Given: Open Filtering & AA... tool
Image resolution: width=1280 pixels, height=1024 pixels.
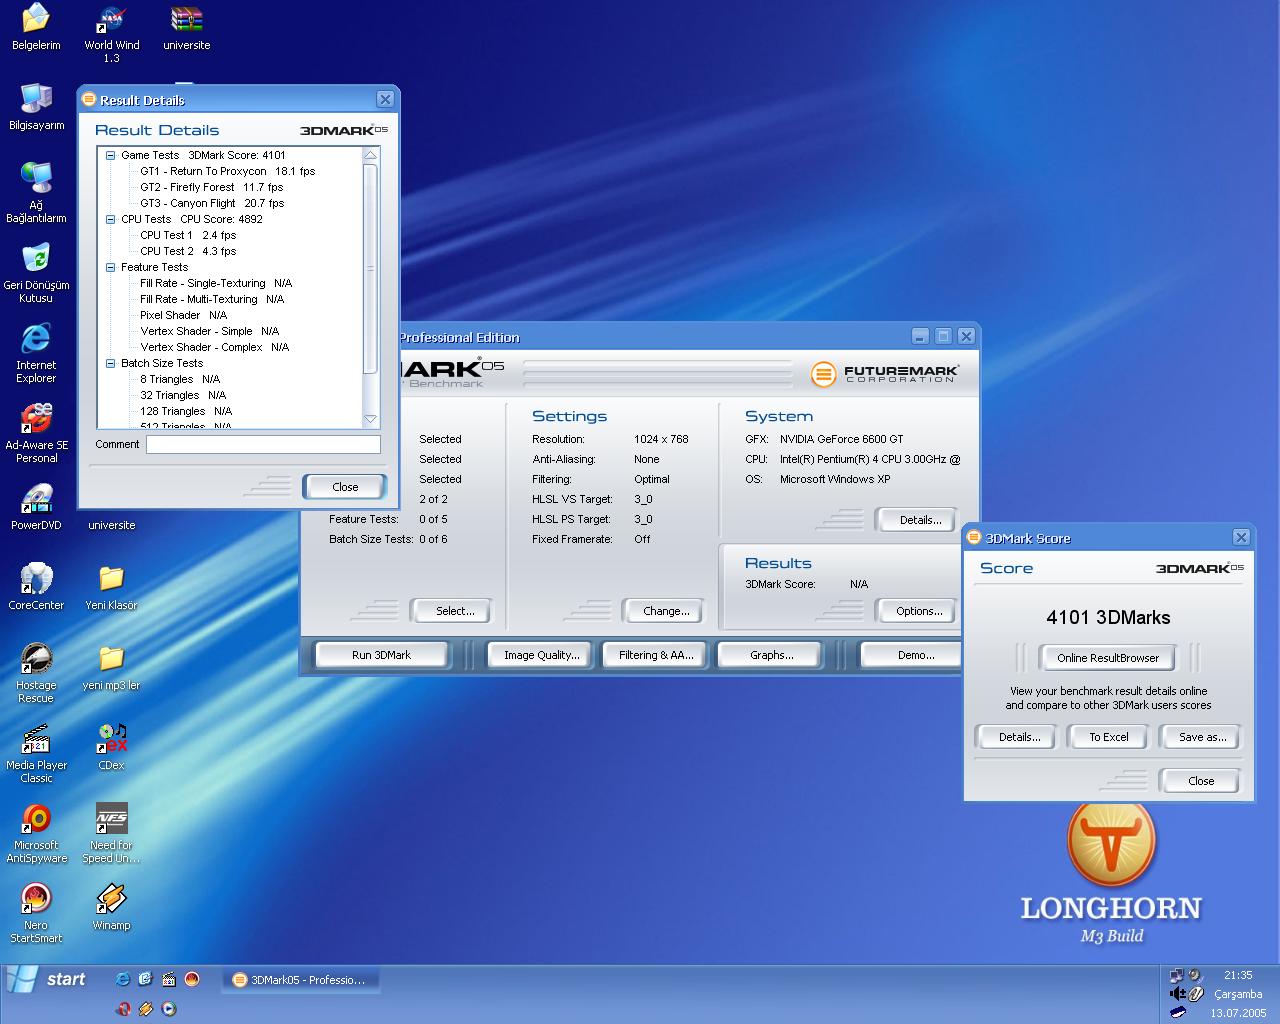Looking at the screenshot, I should point(656,655).
